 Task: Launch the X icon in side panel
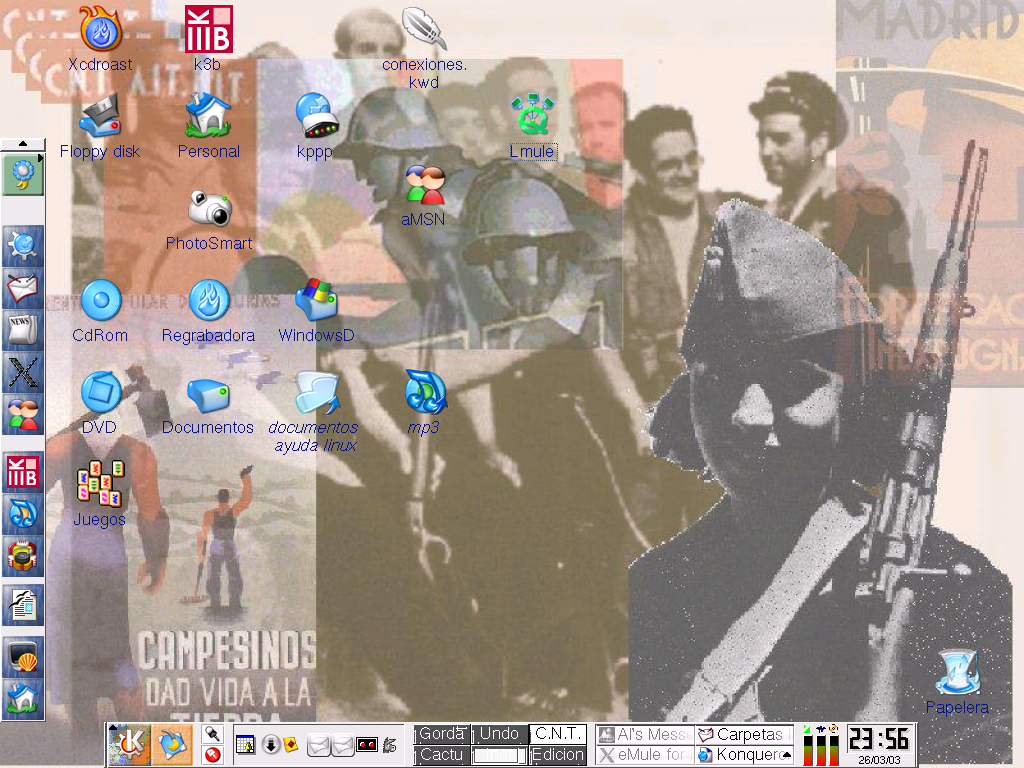coord(23,372)
